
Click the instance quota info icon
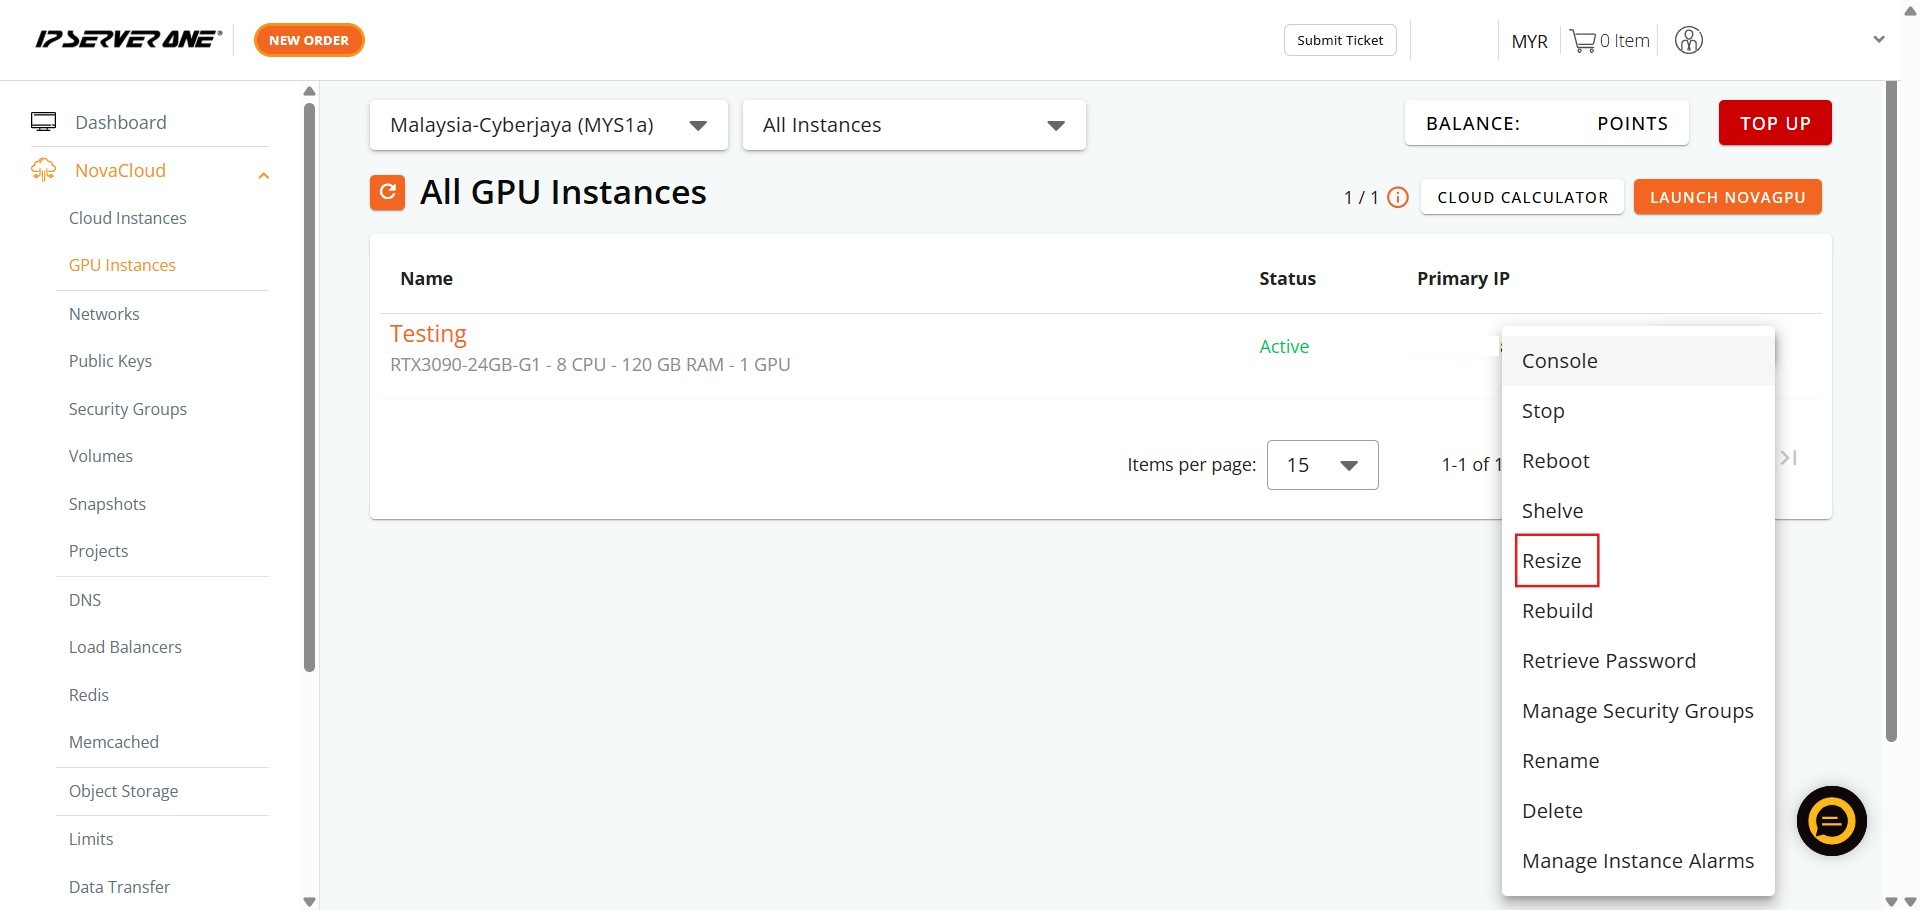tap(1398, 197)
